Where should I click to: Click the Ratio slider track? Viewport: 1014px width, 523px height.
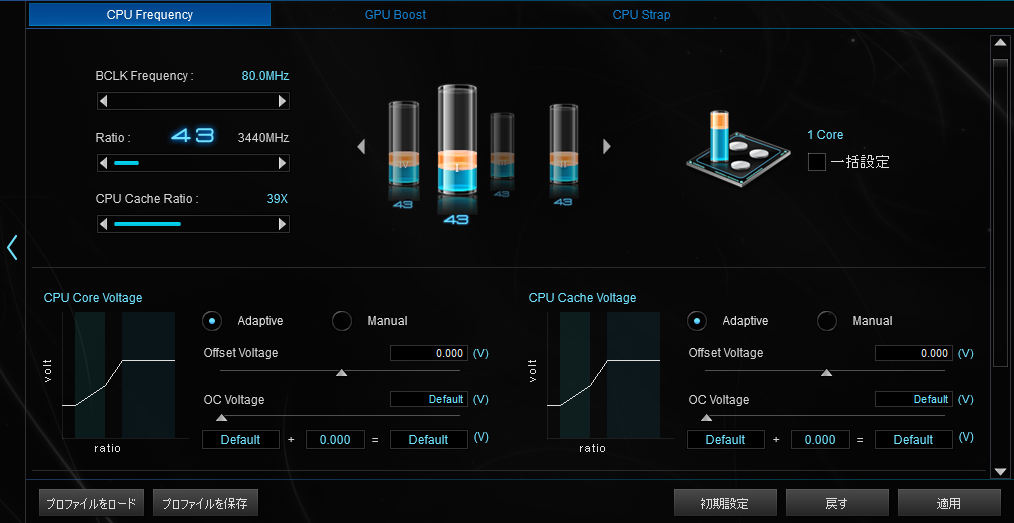(193, 163)
